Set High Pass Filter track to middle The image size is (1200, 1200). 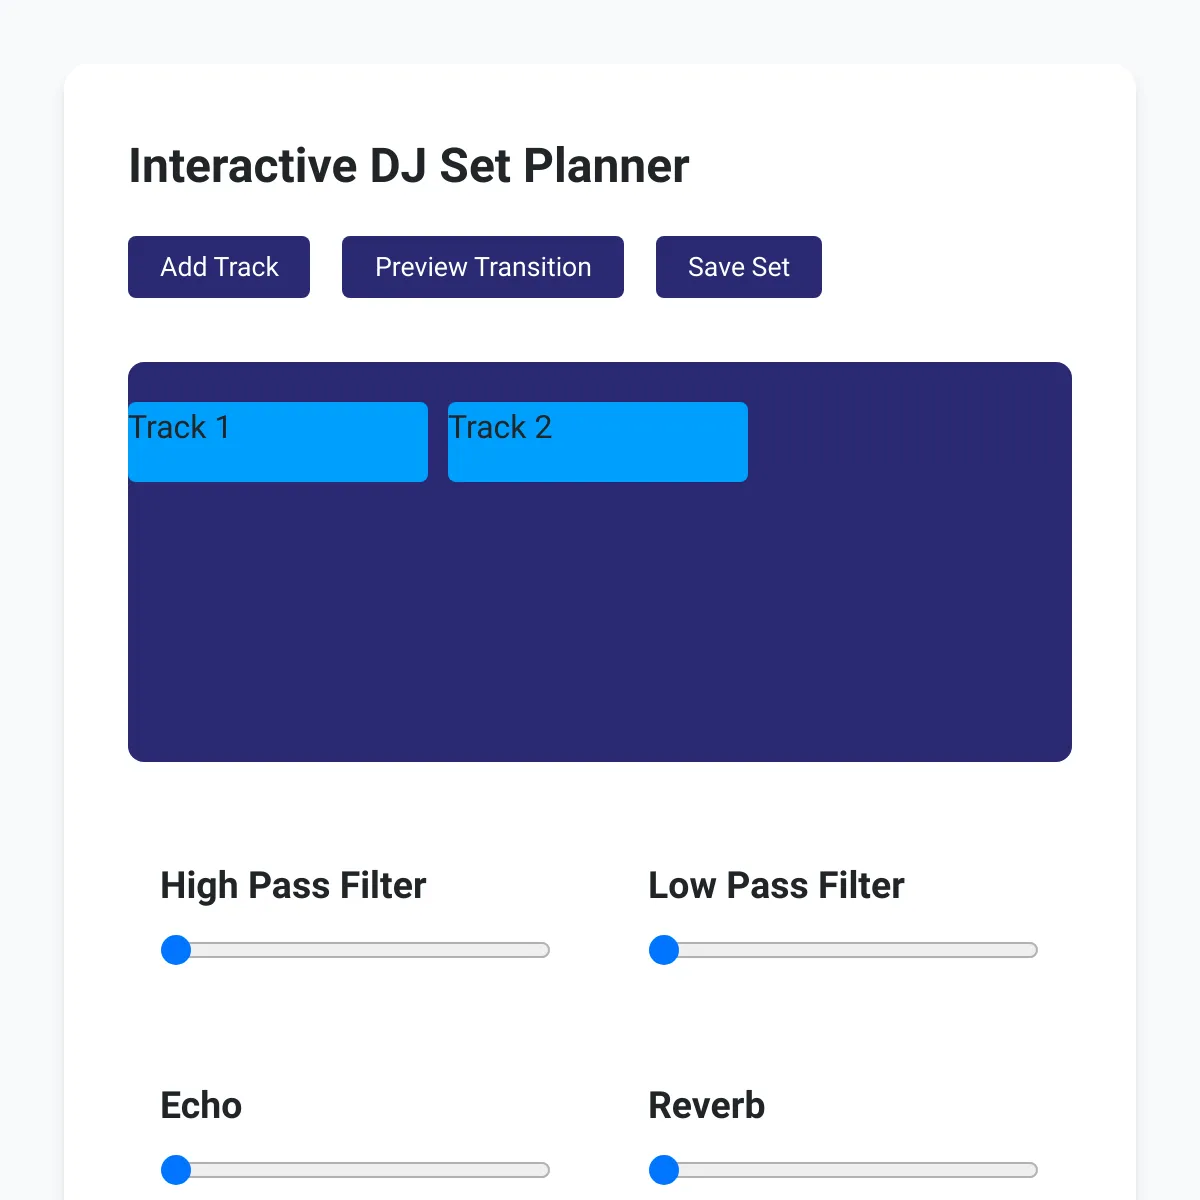(x=356, y=950)
